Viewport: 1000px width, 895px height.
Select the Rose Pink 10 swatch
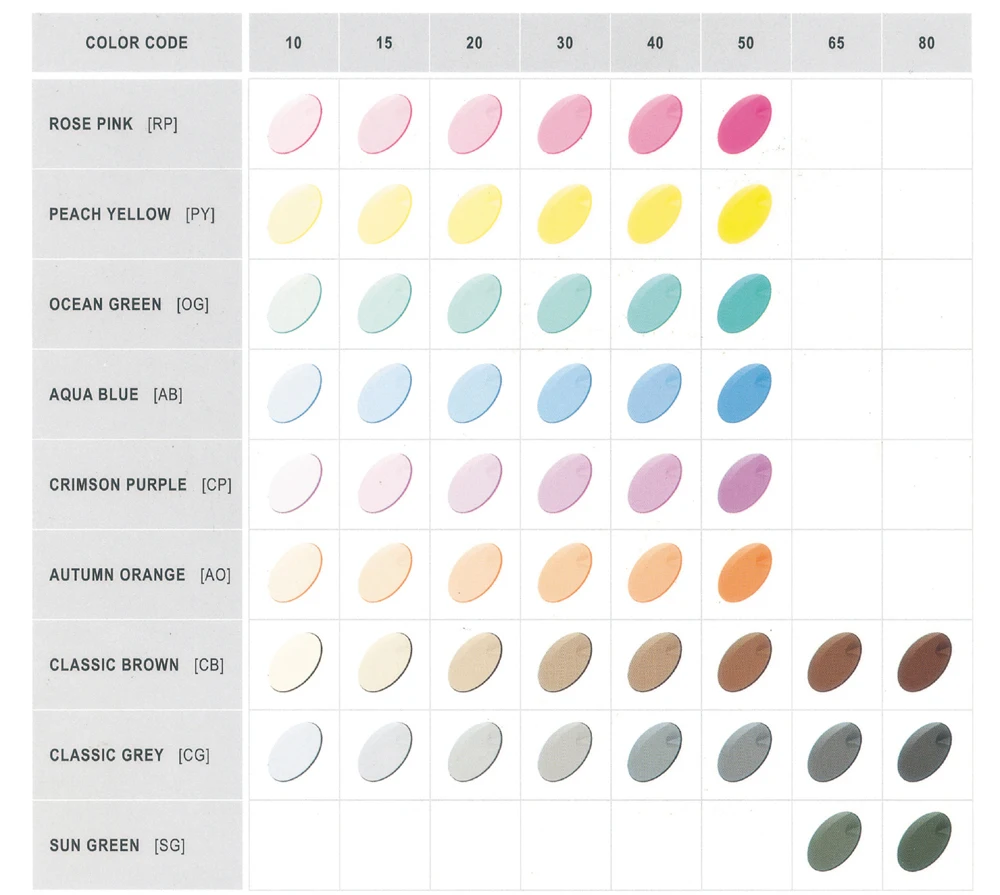(293, 123)
